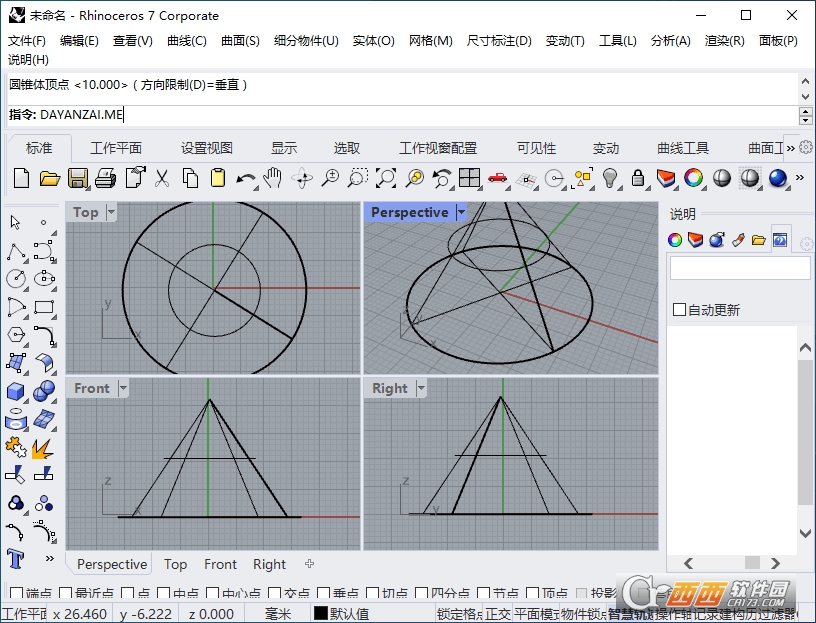Open the Right viewport dropdown arrow
The height and width of the screenshot is (623, 816).
[x=421, y=388]
